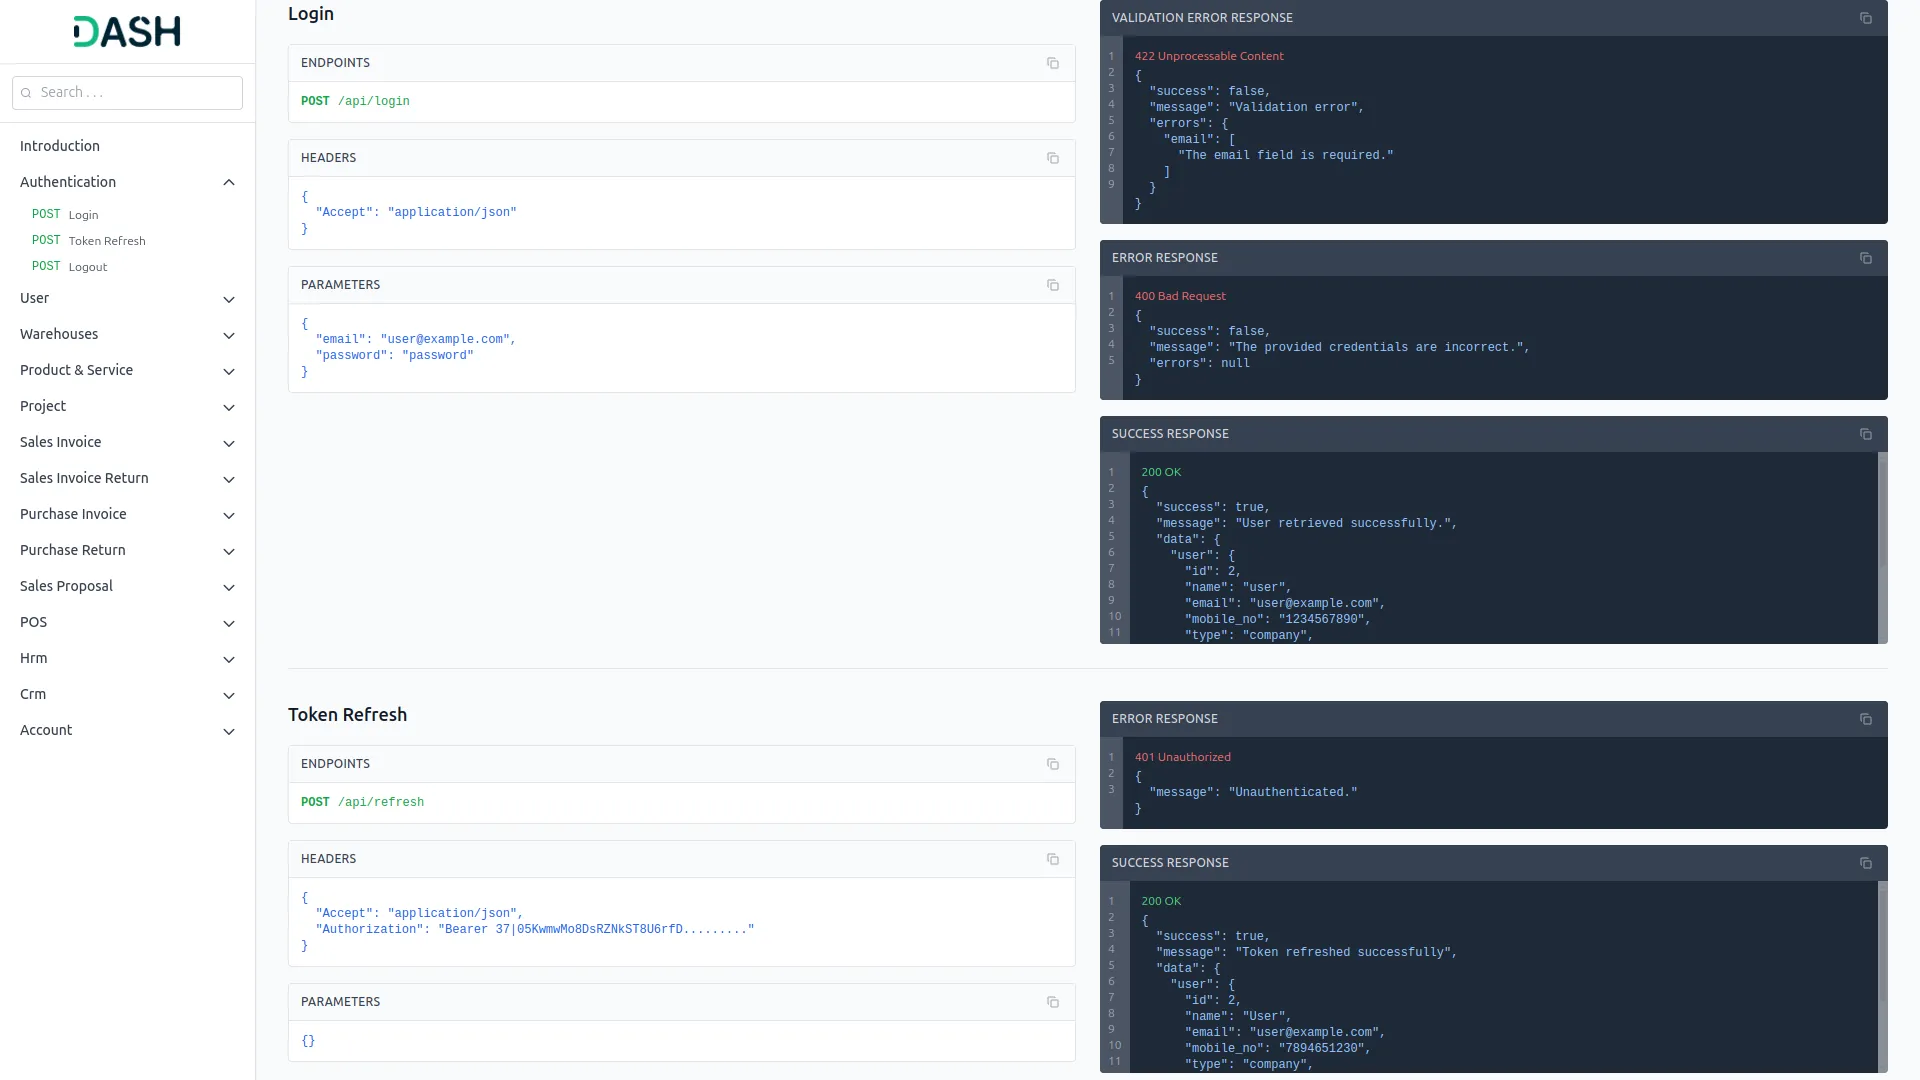Click the Login success response scrollbar
Screen dimensions: 1920x1080
(x=1882, y=547)
